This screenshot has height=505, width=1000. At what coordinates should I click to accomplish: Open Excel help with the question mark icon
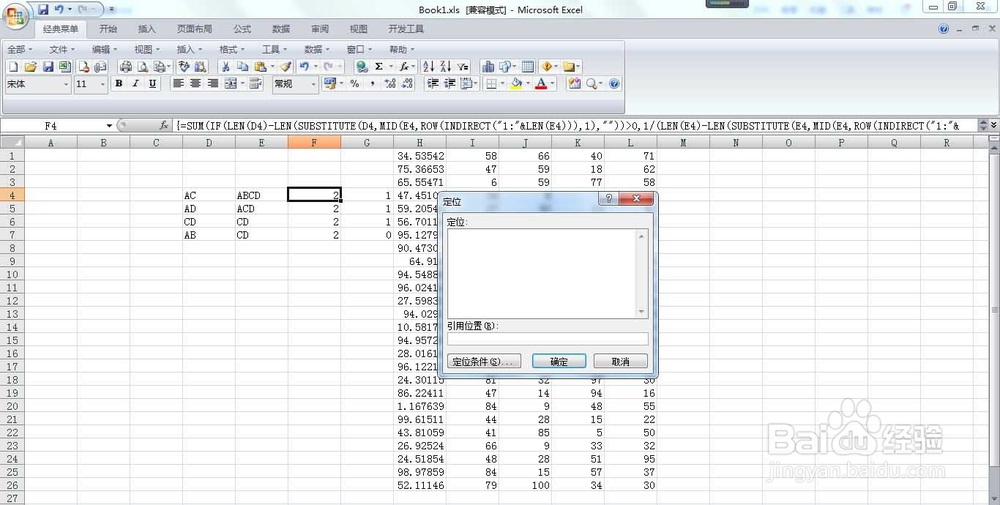pyautogui.click(x=614, y=84)
